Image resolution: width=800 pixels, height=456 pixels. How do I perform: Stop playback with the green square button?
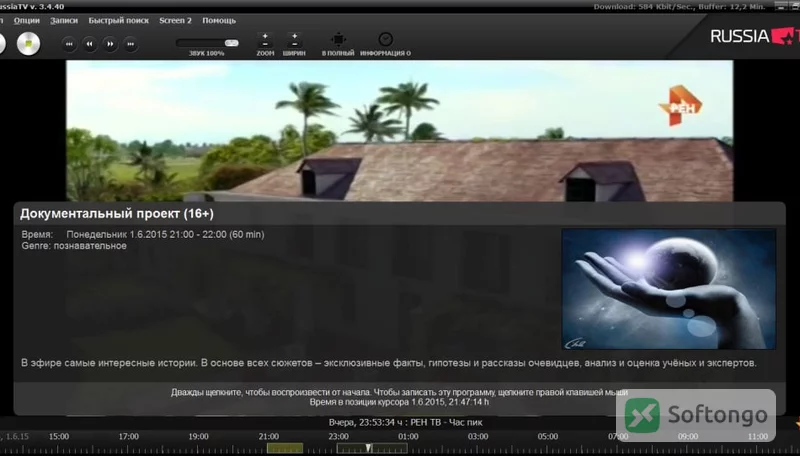coord(29,44)
